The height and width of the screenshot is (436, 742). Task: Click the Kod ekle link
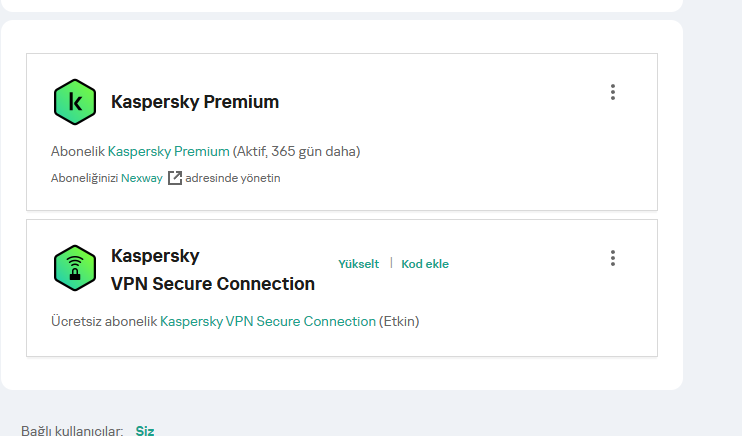425,264
